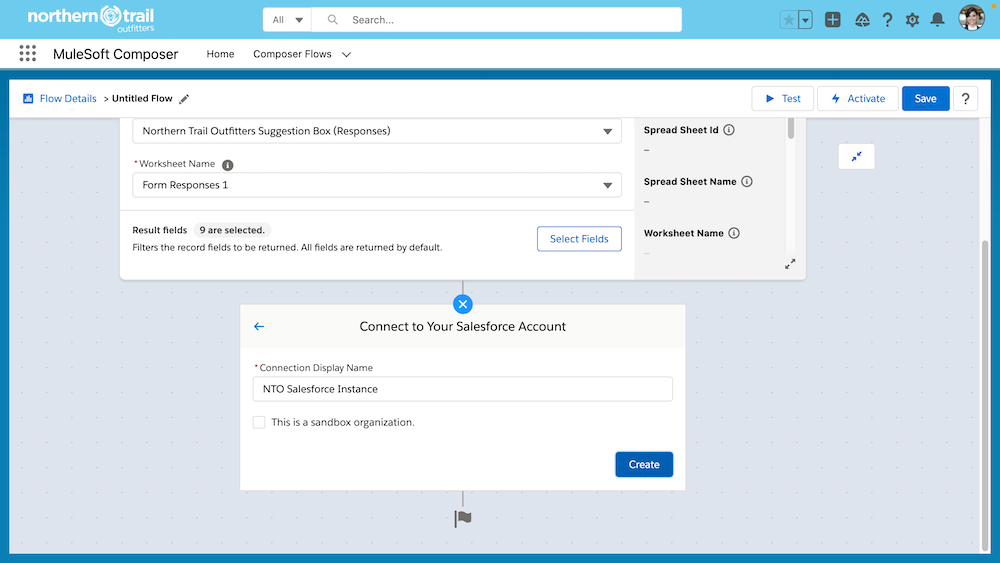Click the output panel scrollbar

(791, 128)
